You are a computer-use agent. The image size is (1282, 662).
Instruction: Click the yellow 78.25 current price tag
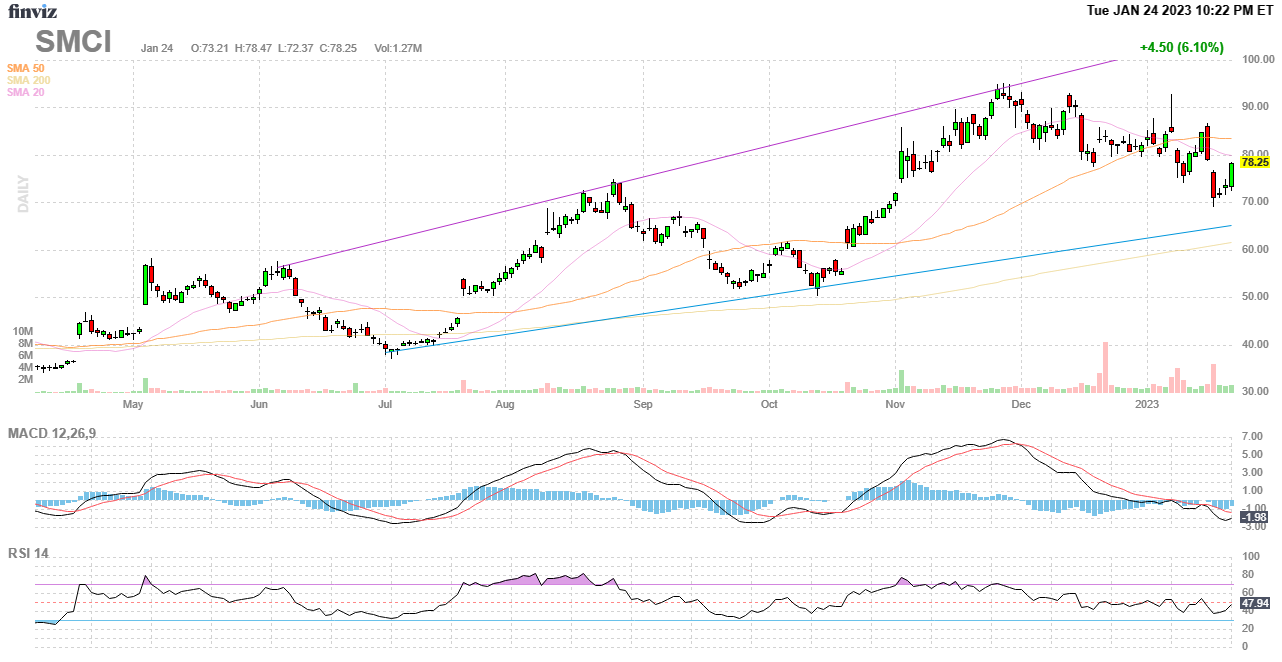1254,162
